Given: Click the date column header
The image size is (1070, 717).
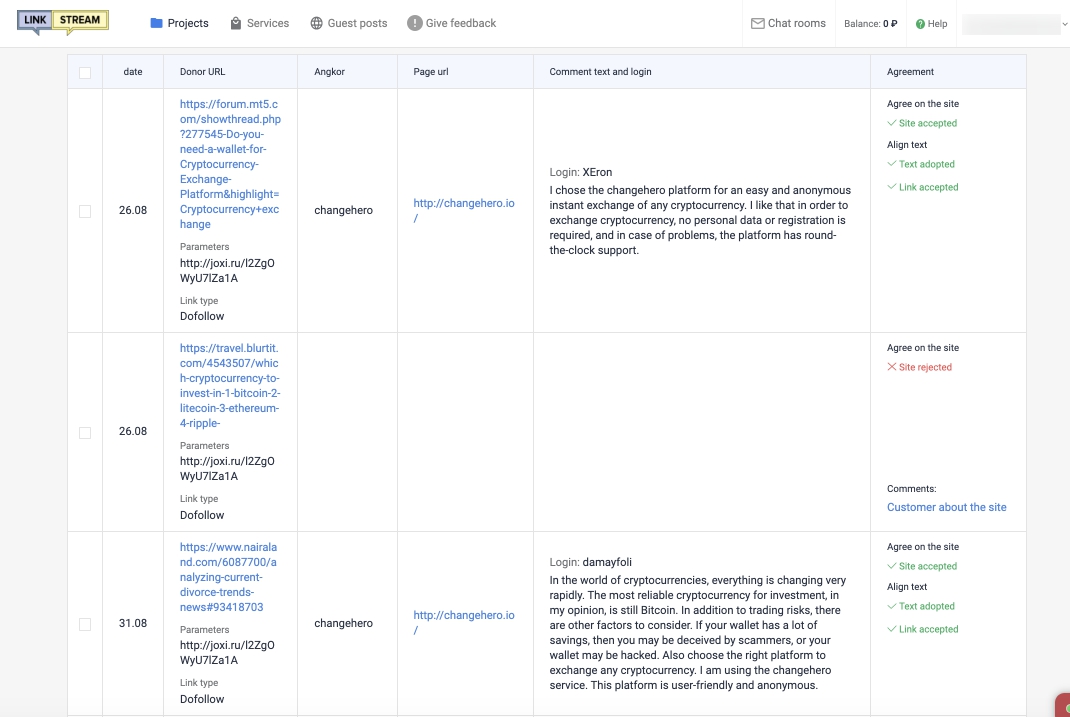Looking at the screenshot, I should pyautogui.click(x=133, y=72).
